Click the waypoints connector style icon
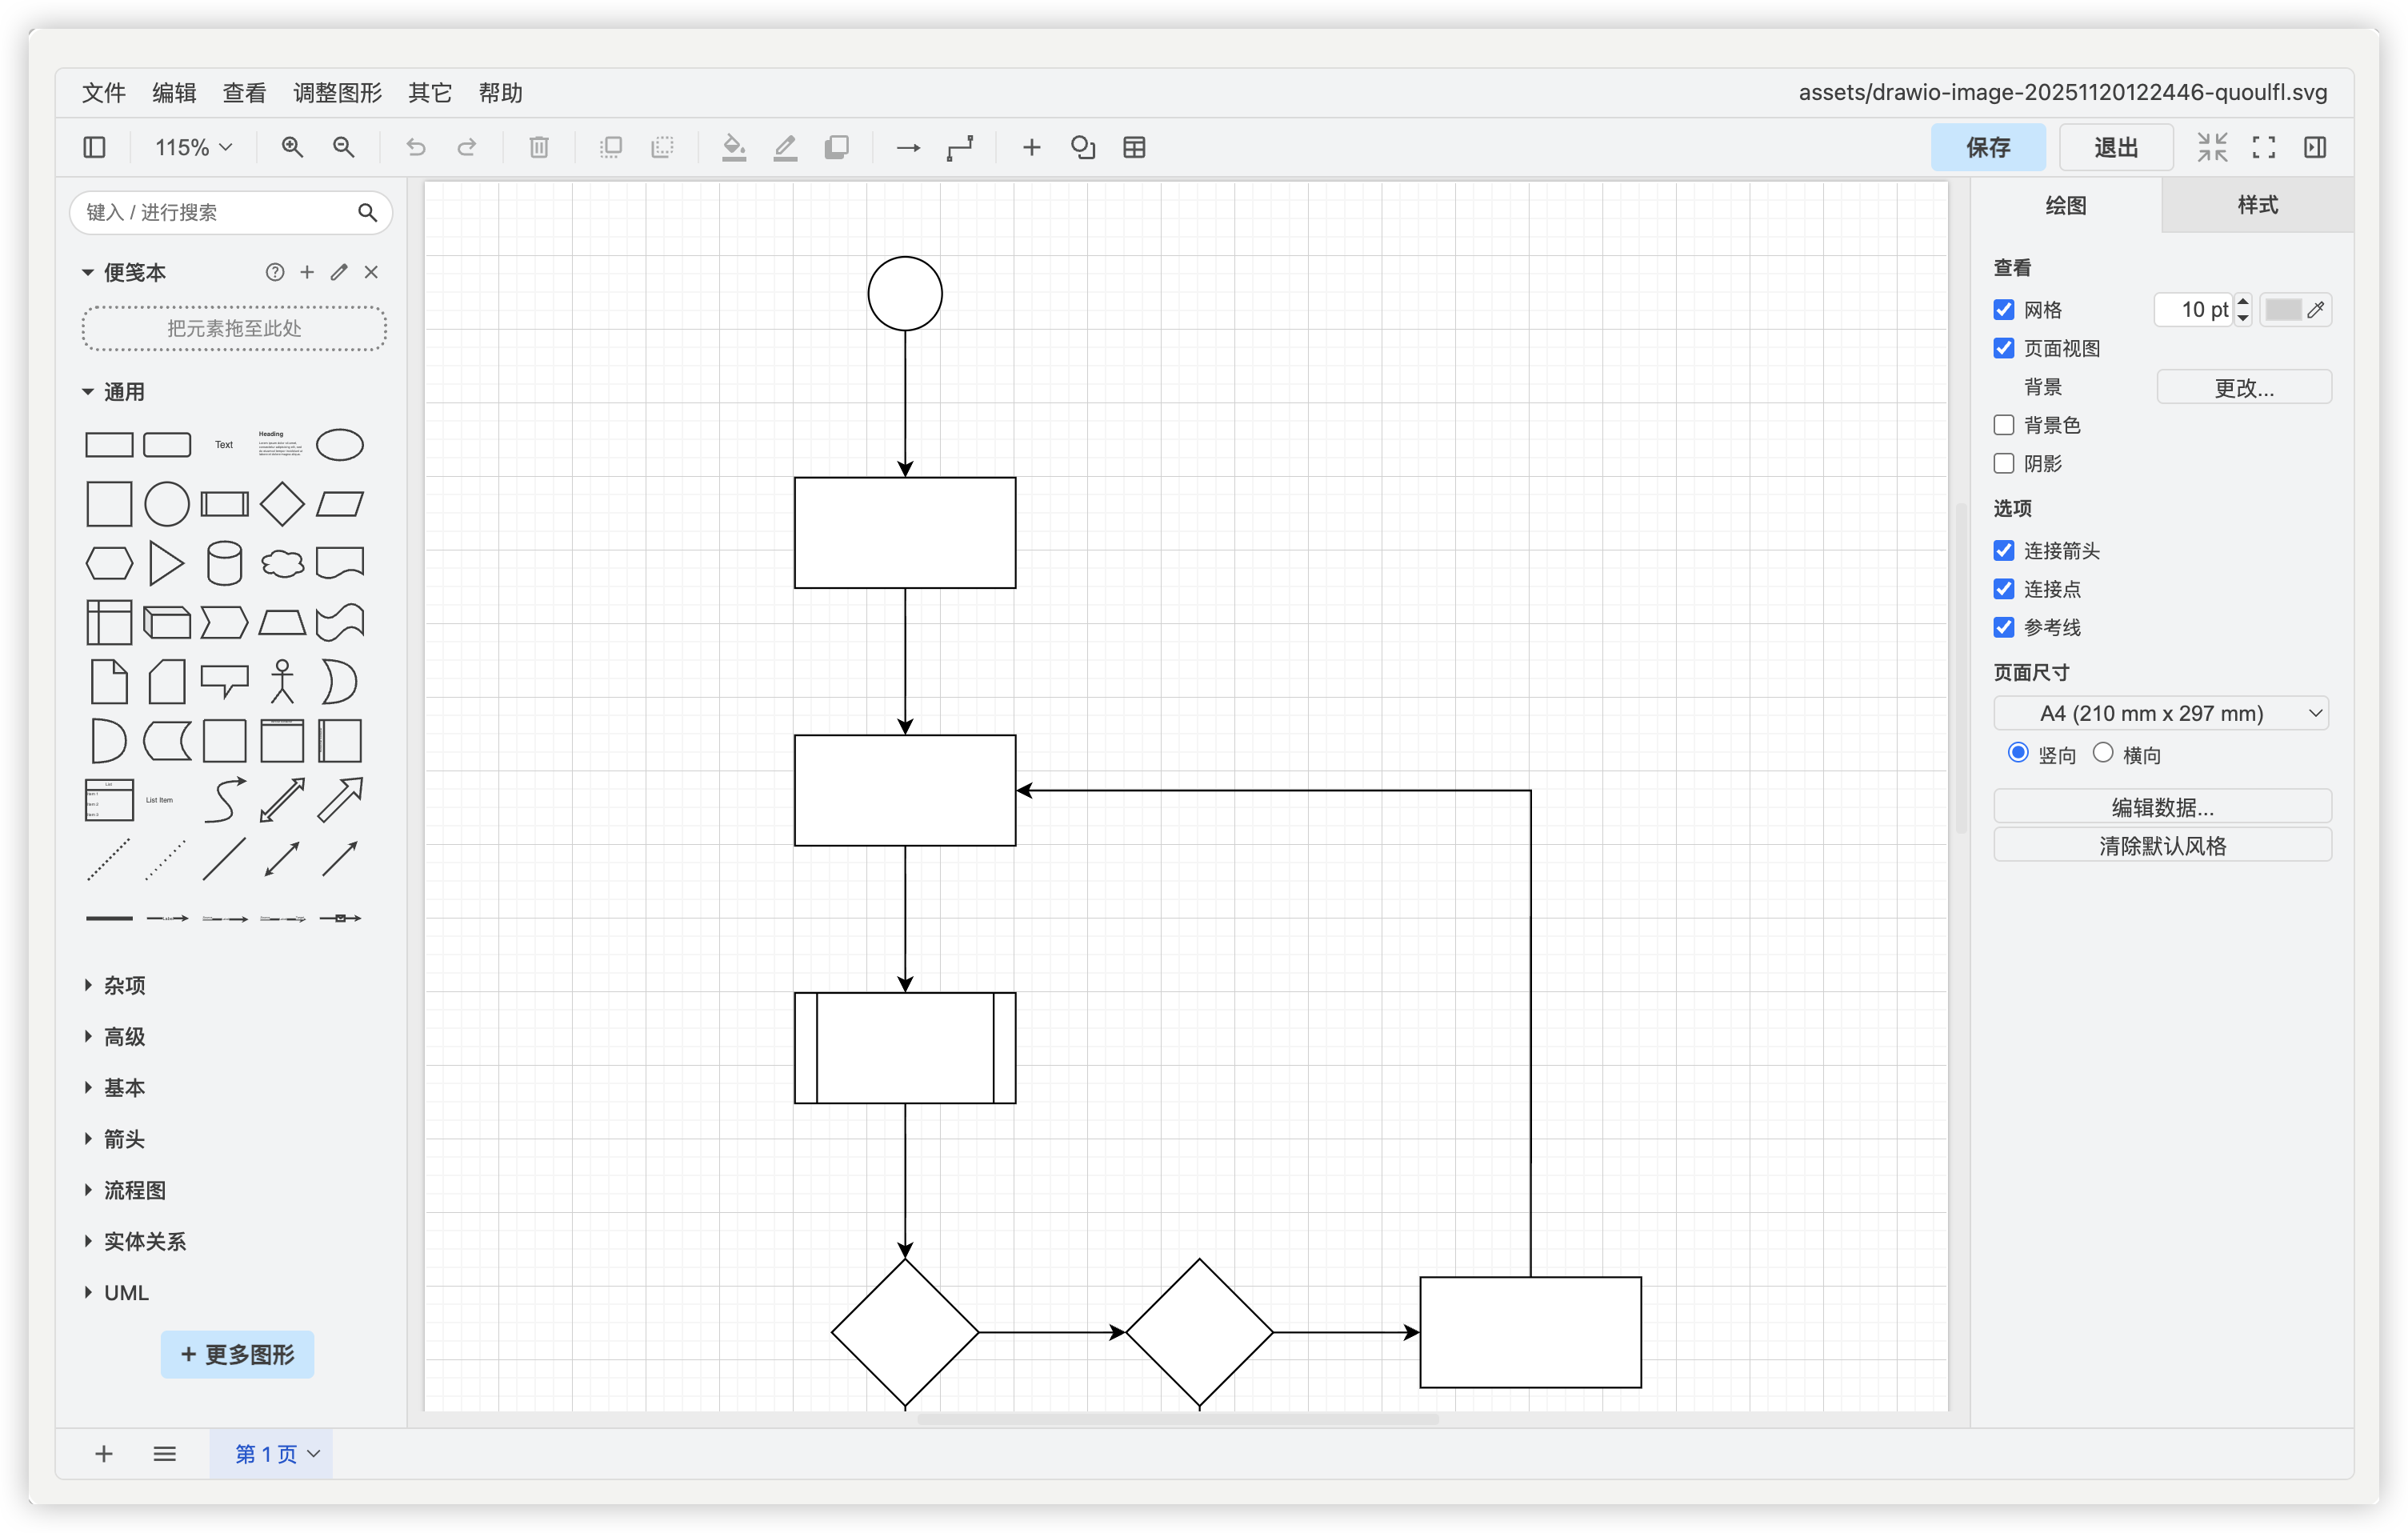Viewport: 2408px width, 1533px height. coord(960,148)
